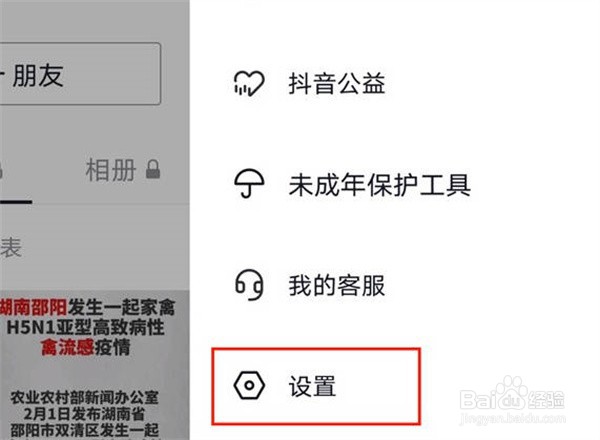
Task: Open 抖音公益 menu entry
Action: coord(337,83)
